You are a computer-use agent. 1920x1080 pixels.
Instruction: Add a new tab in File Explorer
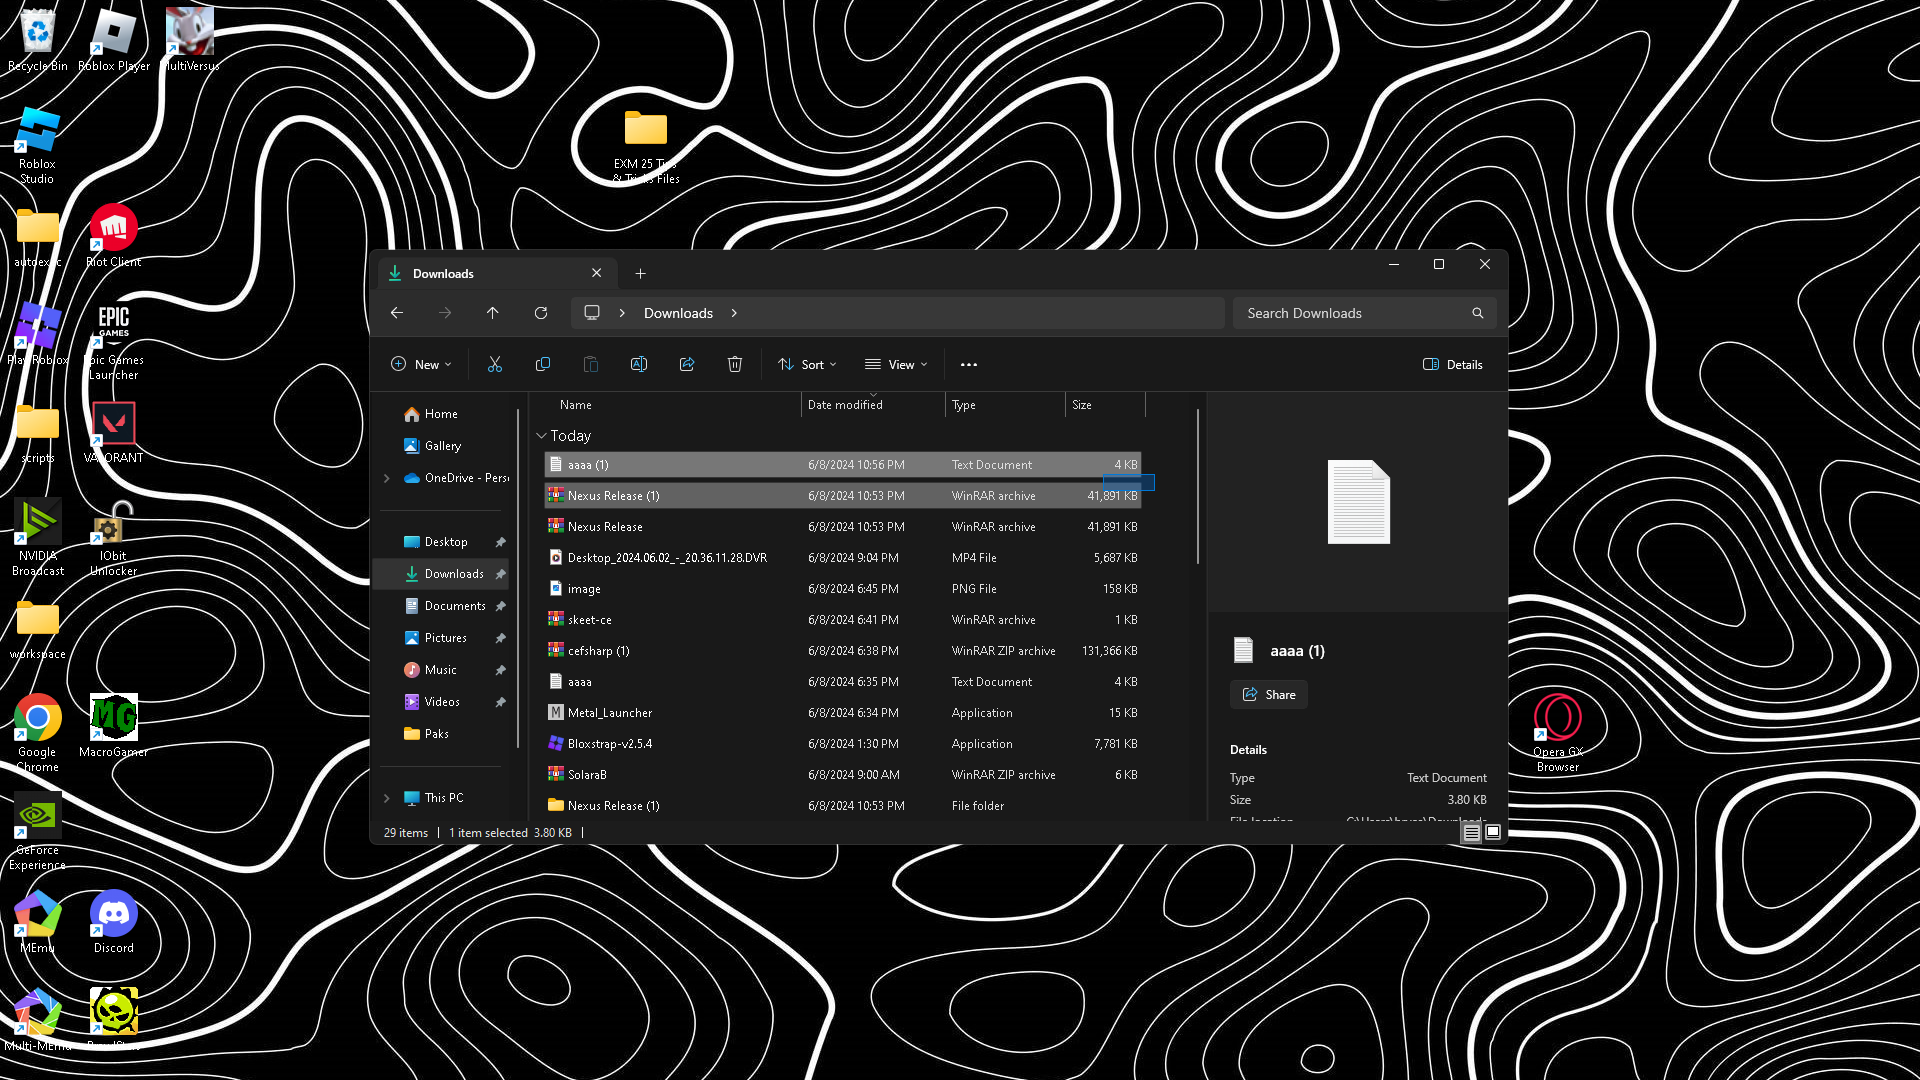pyautogui.click(x=640, y=273)
